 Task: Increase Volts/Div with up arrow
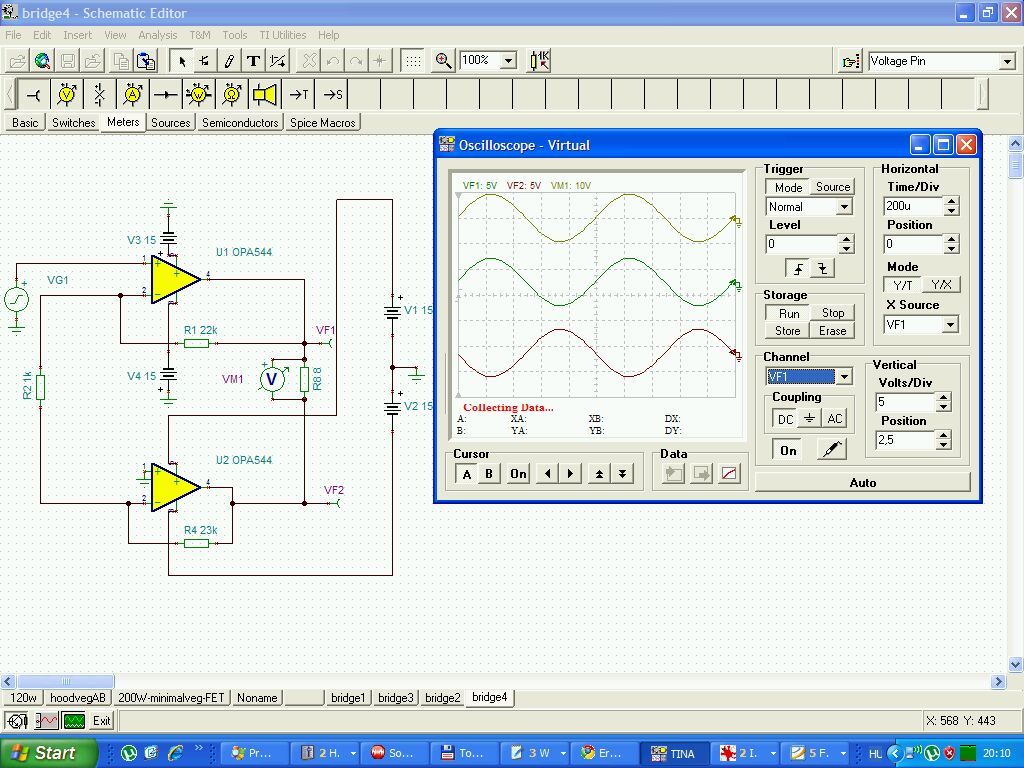click(x=943, y=397)
